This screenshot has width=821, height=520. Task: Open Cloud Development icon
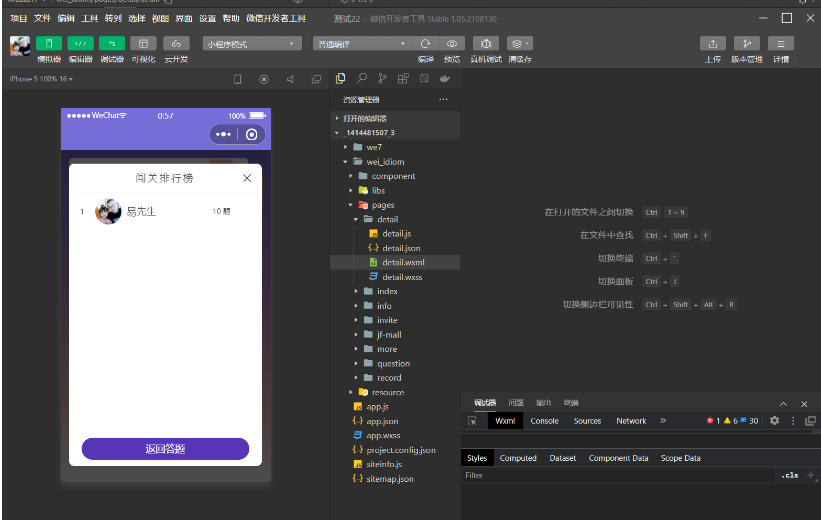click(176, 43)
